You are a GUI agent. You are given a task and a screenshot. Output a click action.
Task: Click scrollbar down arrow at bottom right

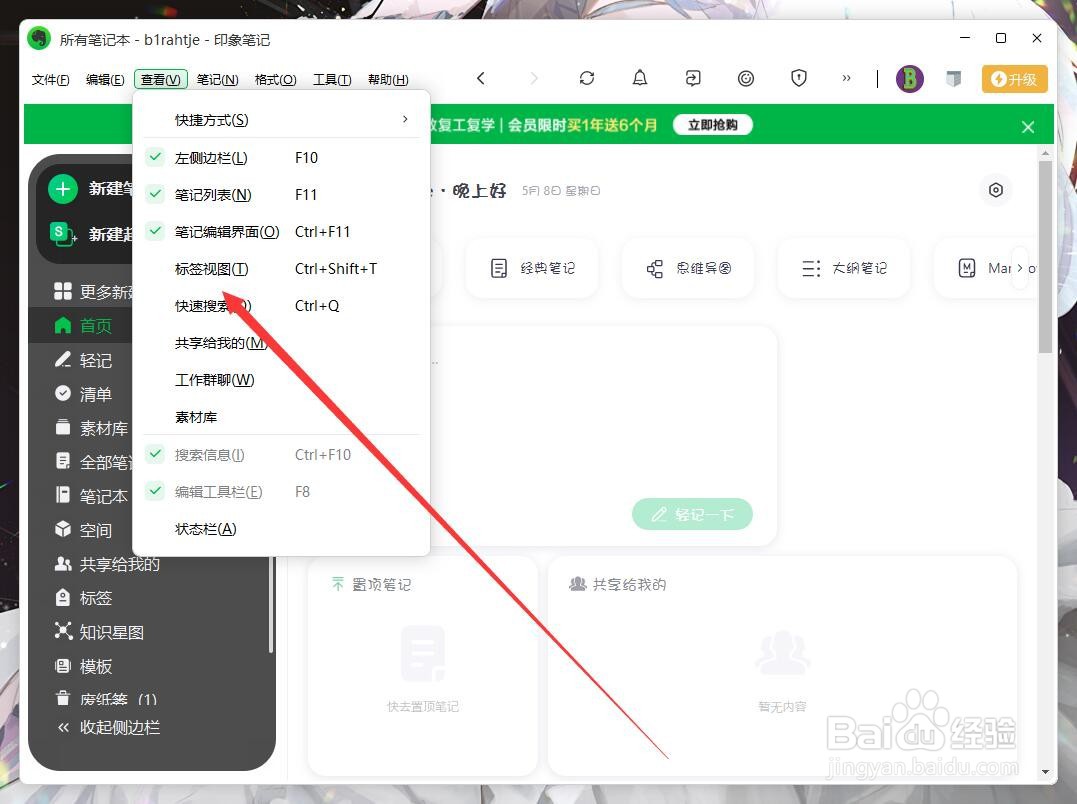(1045, 772)
